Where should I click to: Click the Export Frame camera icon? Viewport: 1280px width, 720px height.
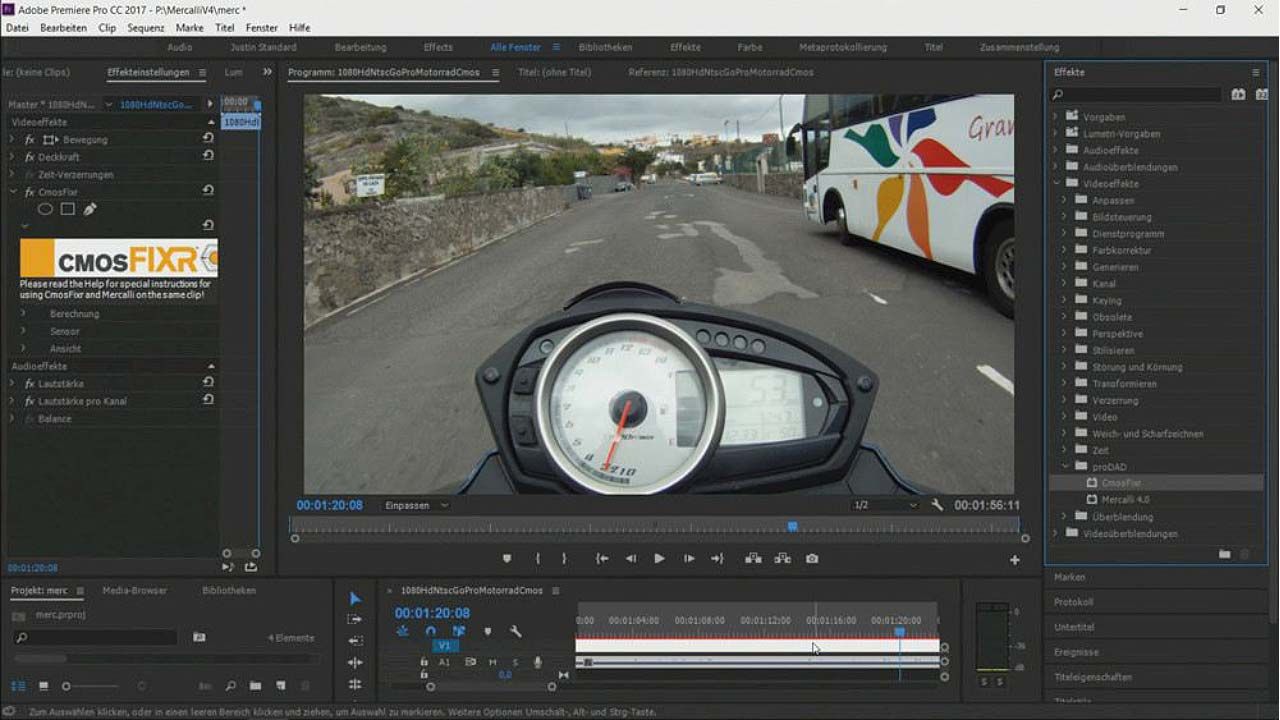tap(812, 559)
